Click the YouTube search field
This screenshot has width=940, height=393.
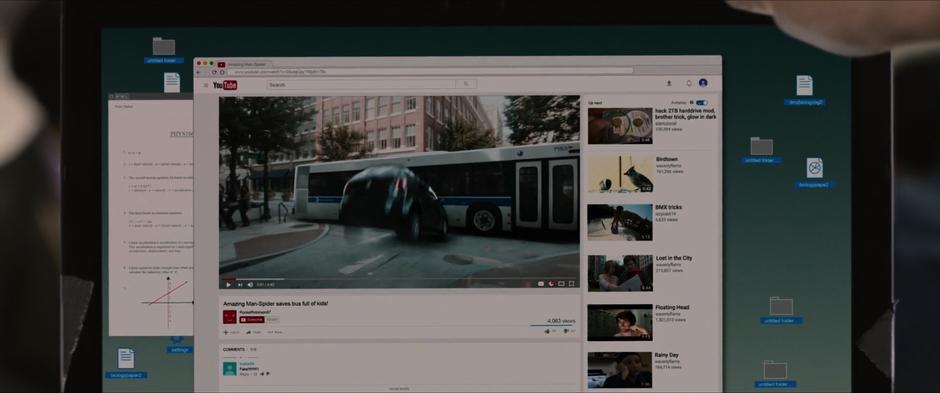coord(361,84)
